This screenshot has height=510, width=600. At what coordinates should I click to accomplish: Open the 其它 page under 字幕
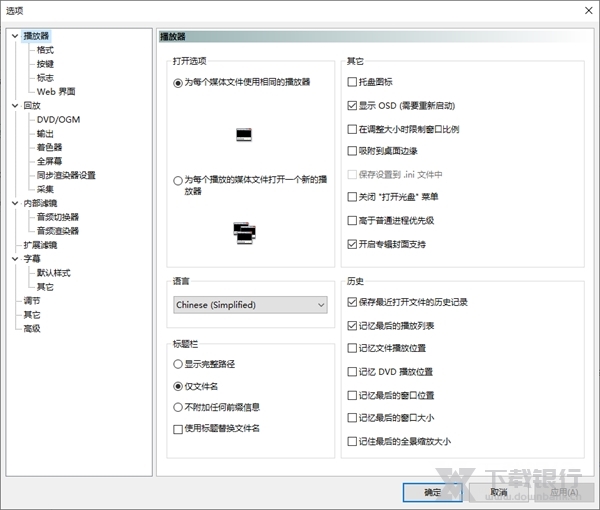pos(45,287)
